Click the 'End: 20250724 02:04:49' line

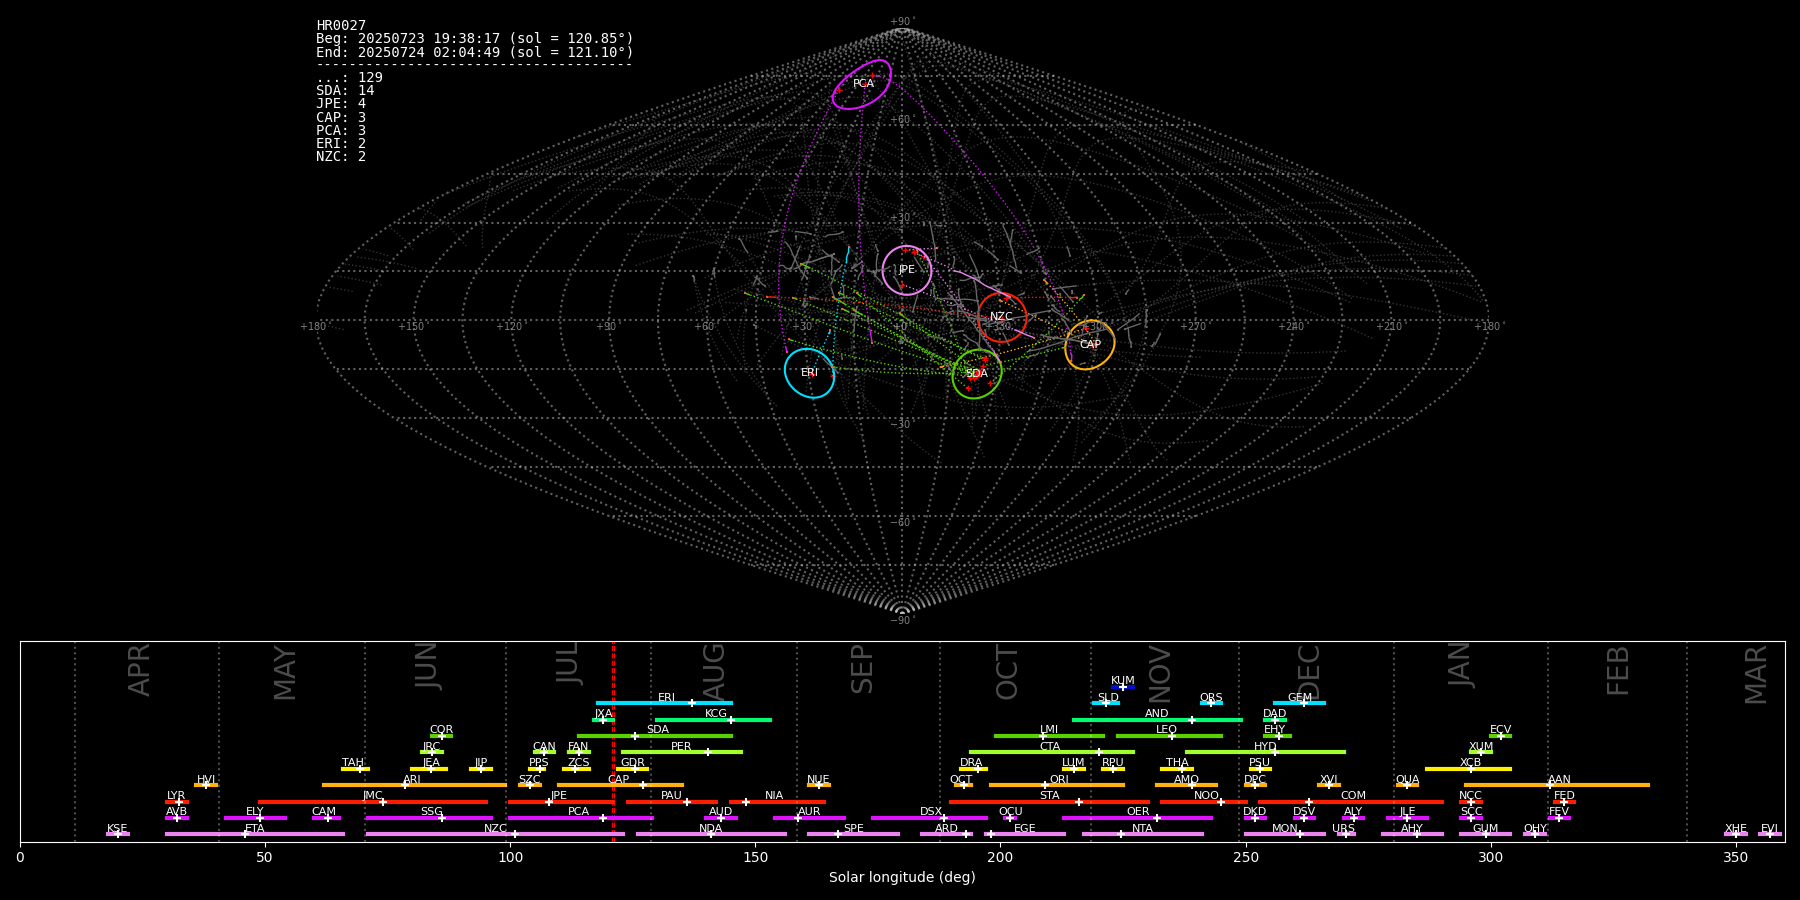pos(475,52)
